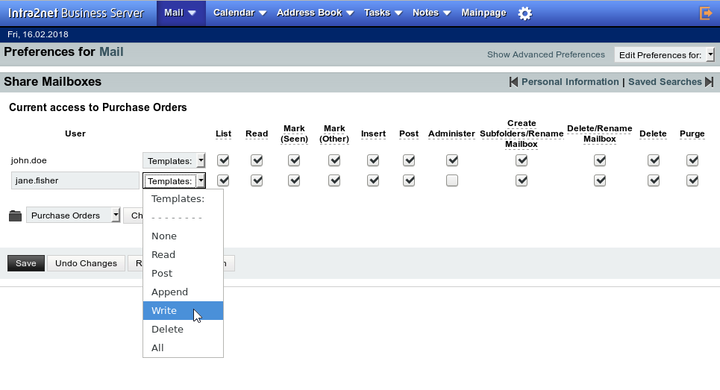
Task: Go to Mainpage
Action: pyautogui.click(x=484, y=13)
